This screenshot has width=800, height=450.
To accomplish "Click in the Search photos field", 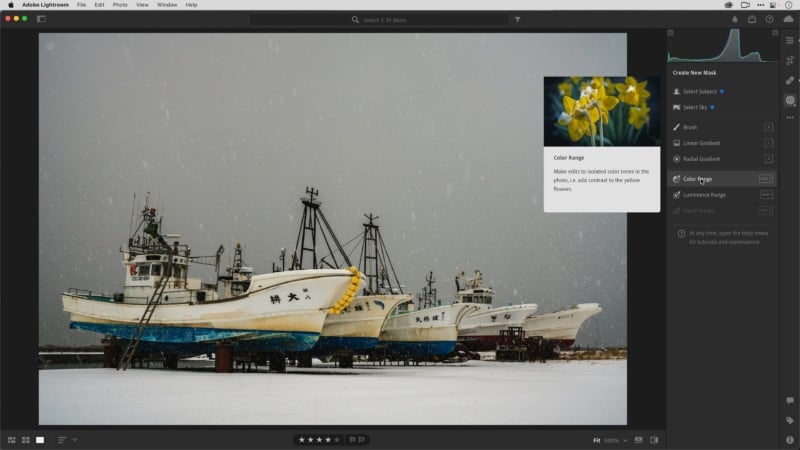I will click(379, 20).
